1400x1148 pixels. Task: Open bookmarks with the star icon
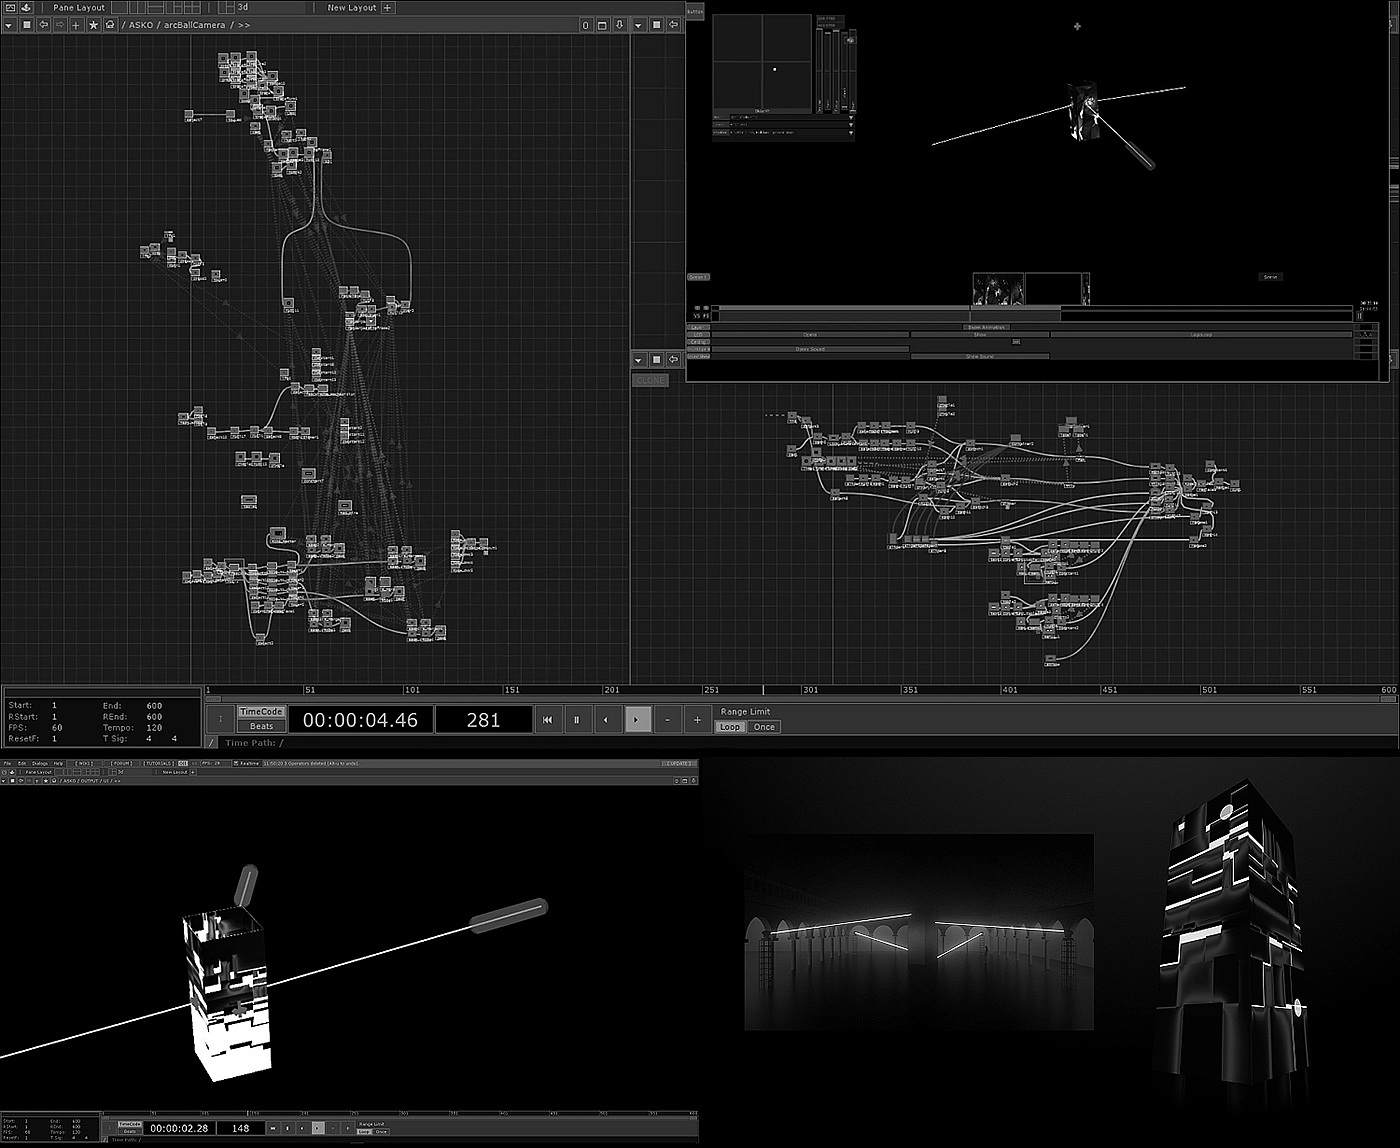(x=93, y=25)
